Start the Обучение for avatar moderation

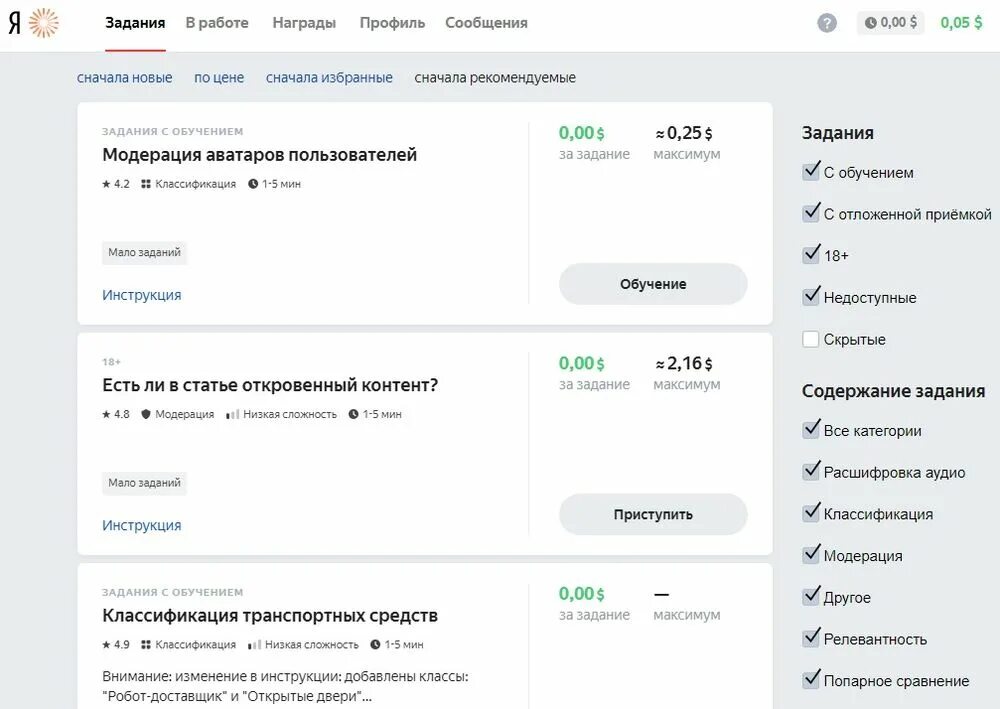(x=653, y=284)
